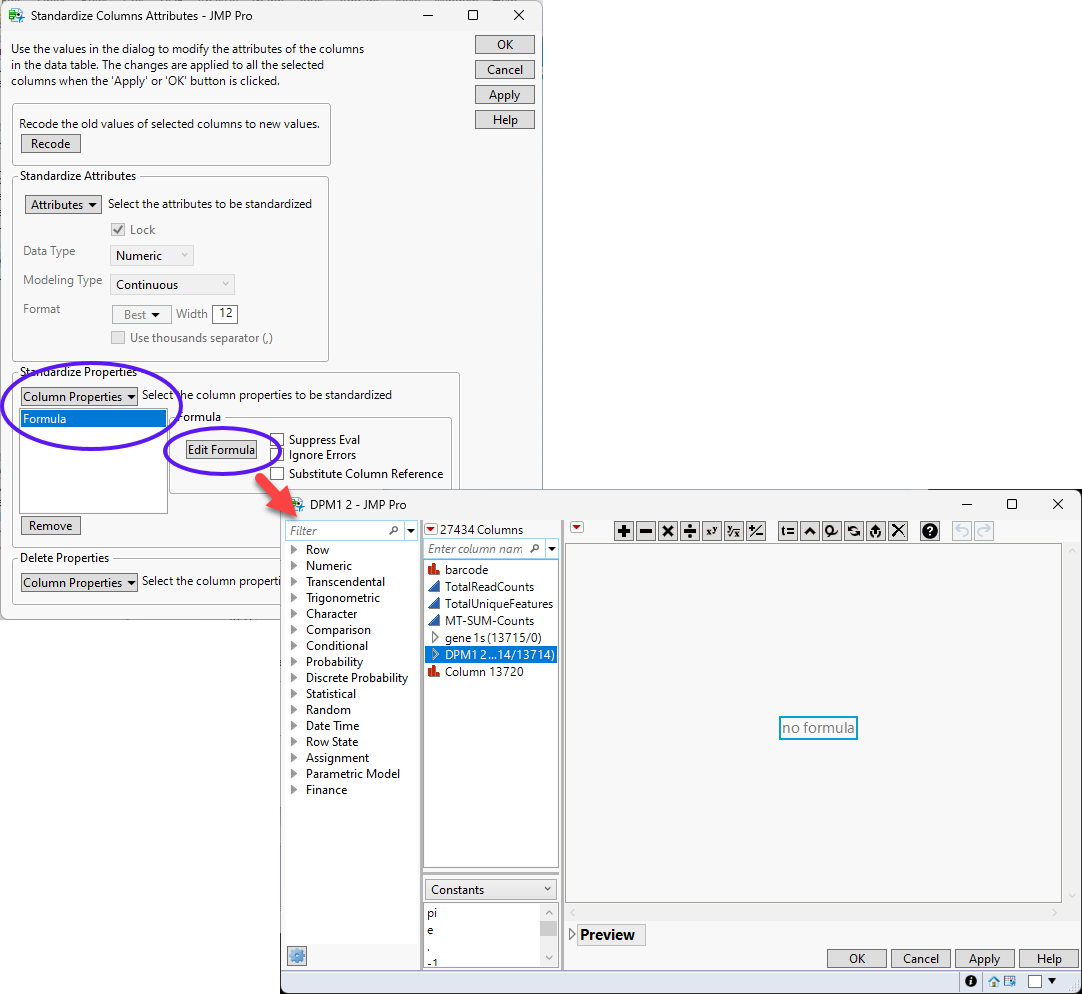The height and width of the screenshot is (994, 1082).
Task: Expand the Row function category
Action: (x=295, y=549)
